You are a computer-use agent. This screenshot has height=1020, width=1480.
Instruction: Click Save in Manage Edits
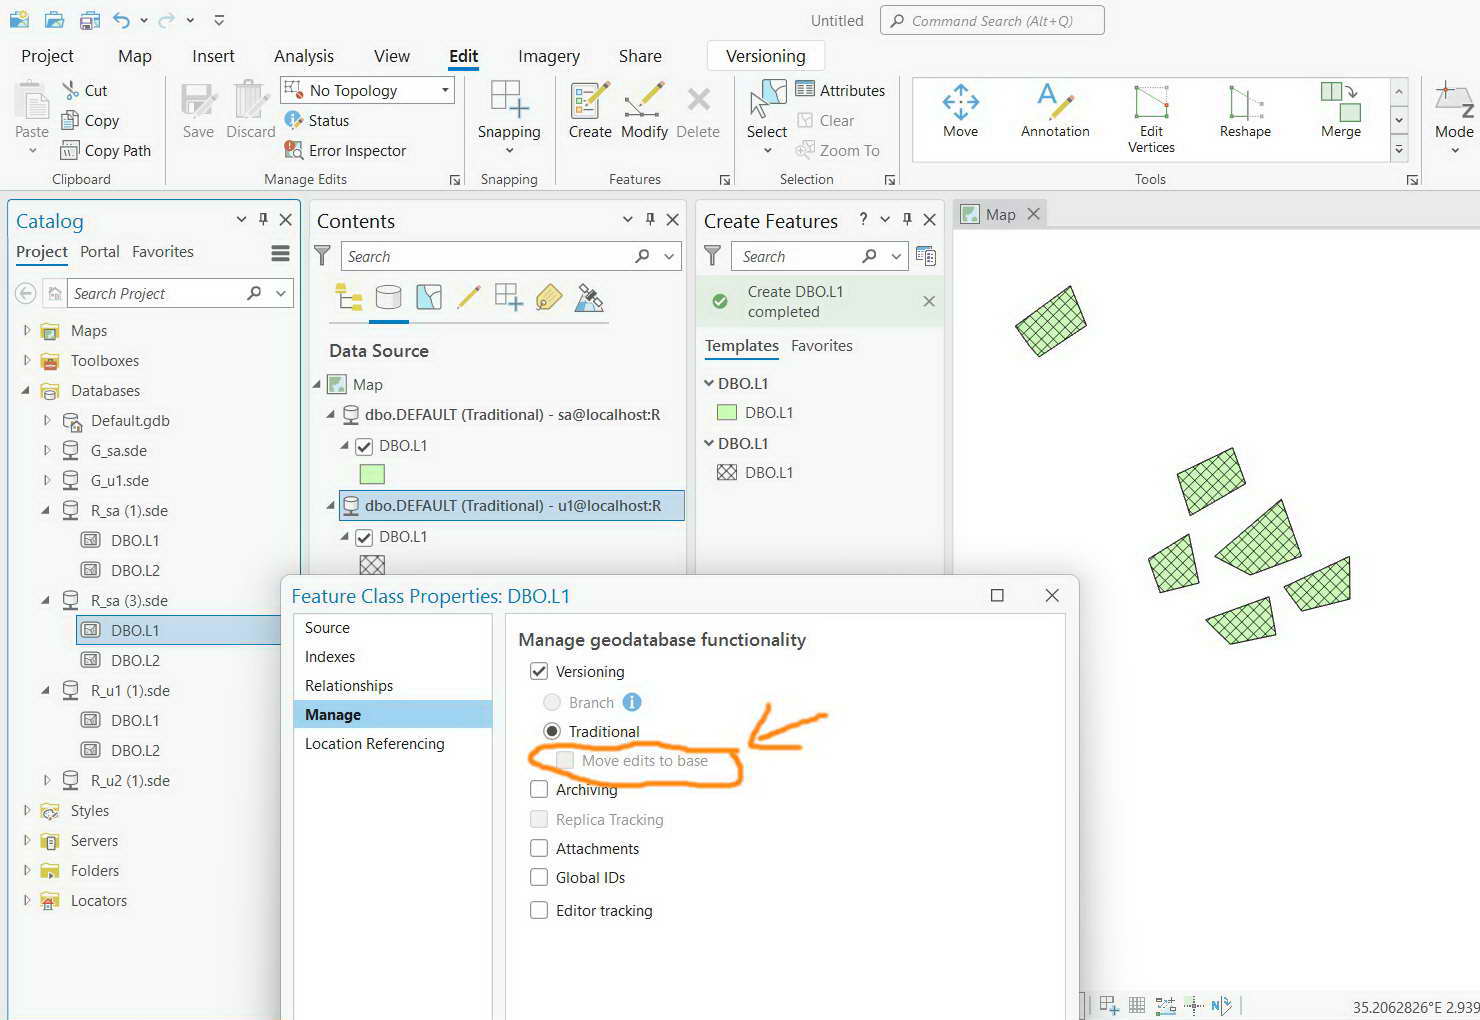(x=198, y=110)
